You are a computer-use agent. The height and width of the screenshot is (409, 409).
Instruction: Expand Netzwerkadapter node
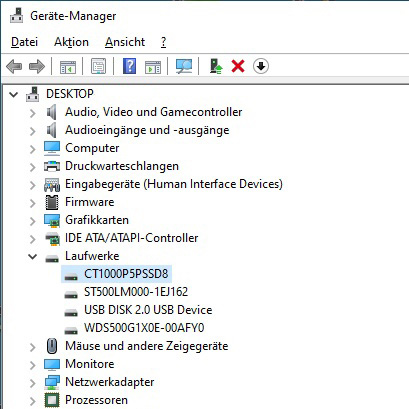[32, 383]
